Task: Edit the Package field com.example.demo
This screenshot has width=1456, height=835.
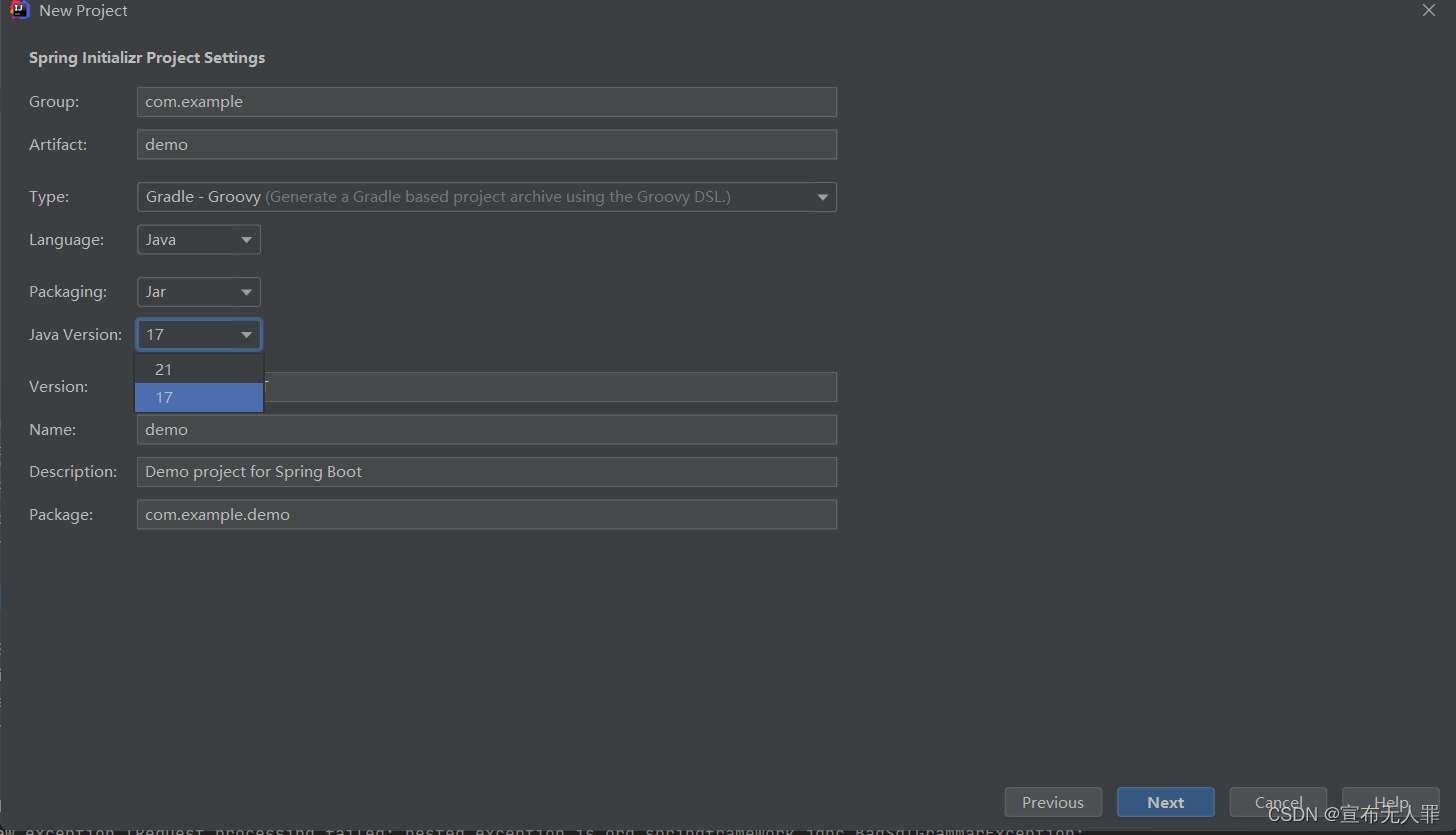Action: (487, 515)
